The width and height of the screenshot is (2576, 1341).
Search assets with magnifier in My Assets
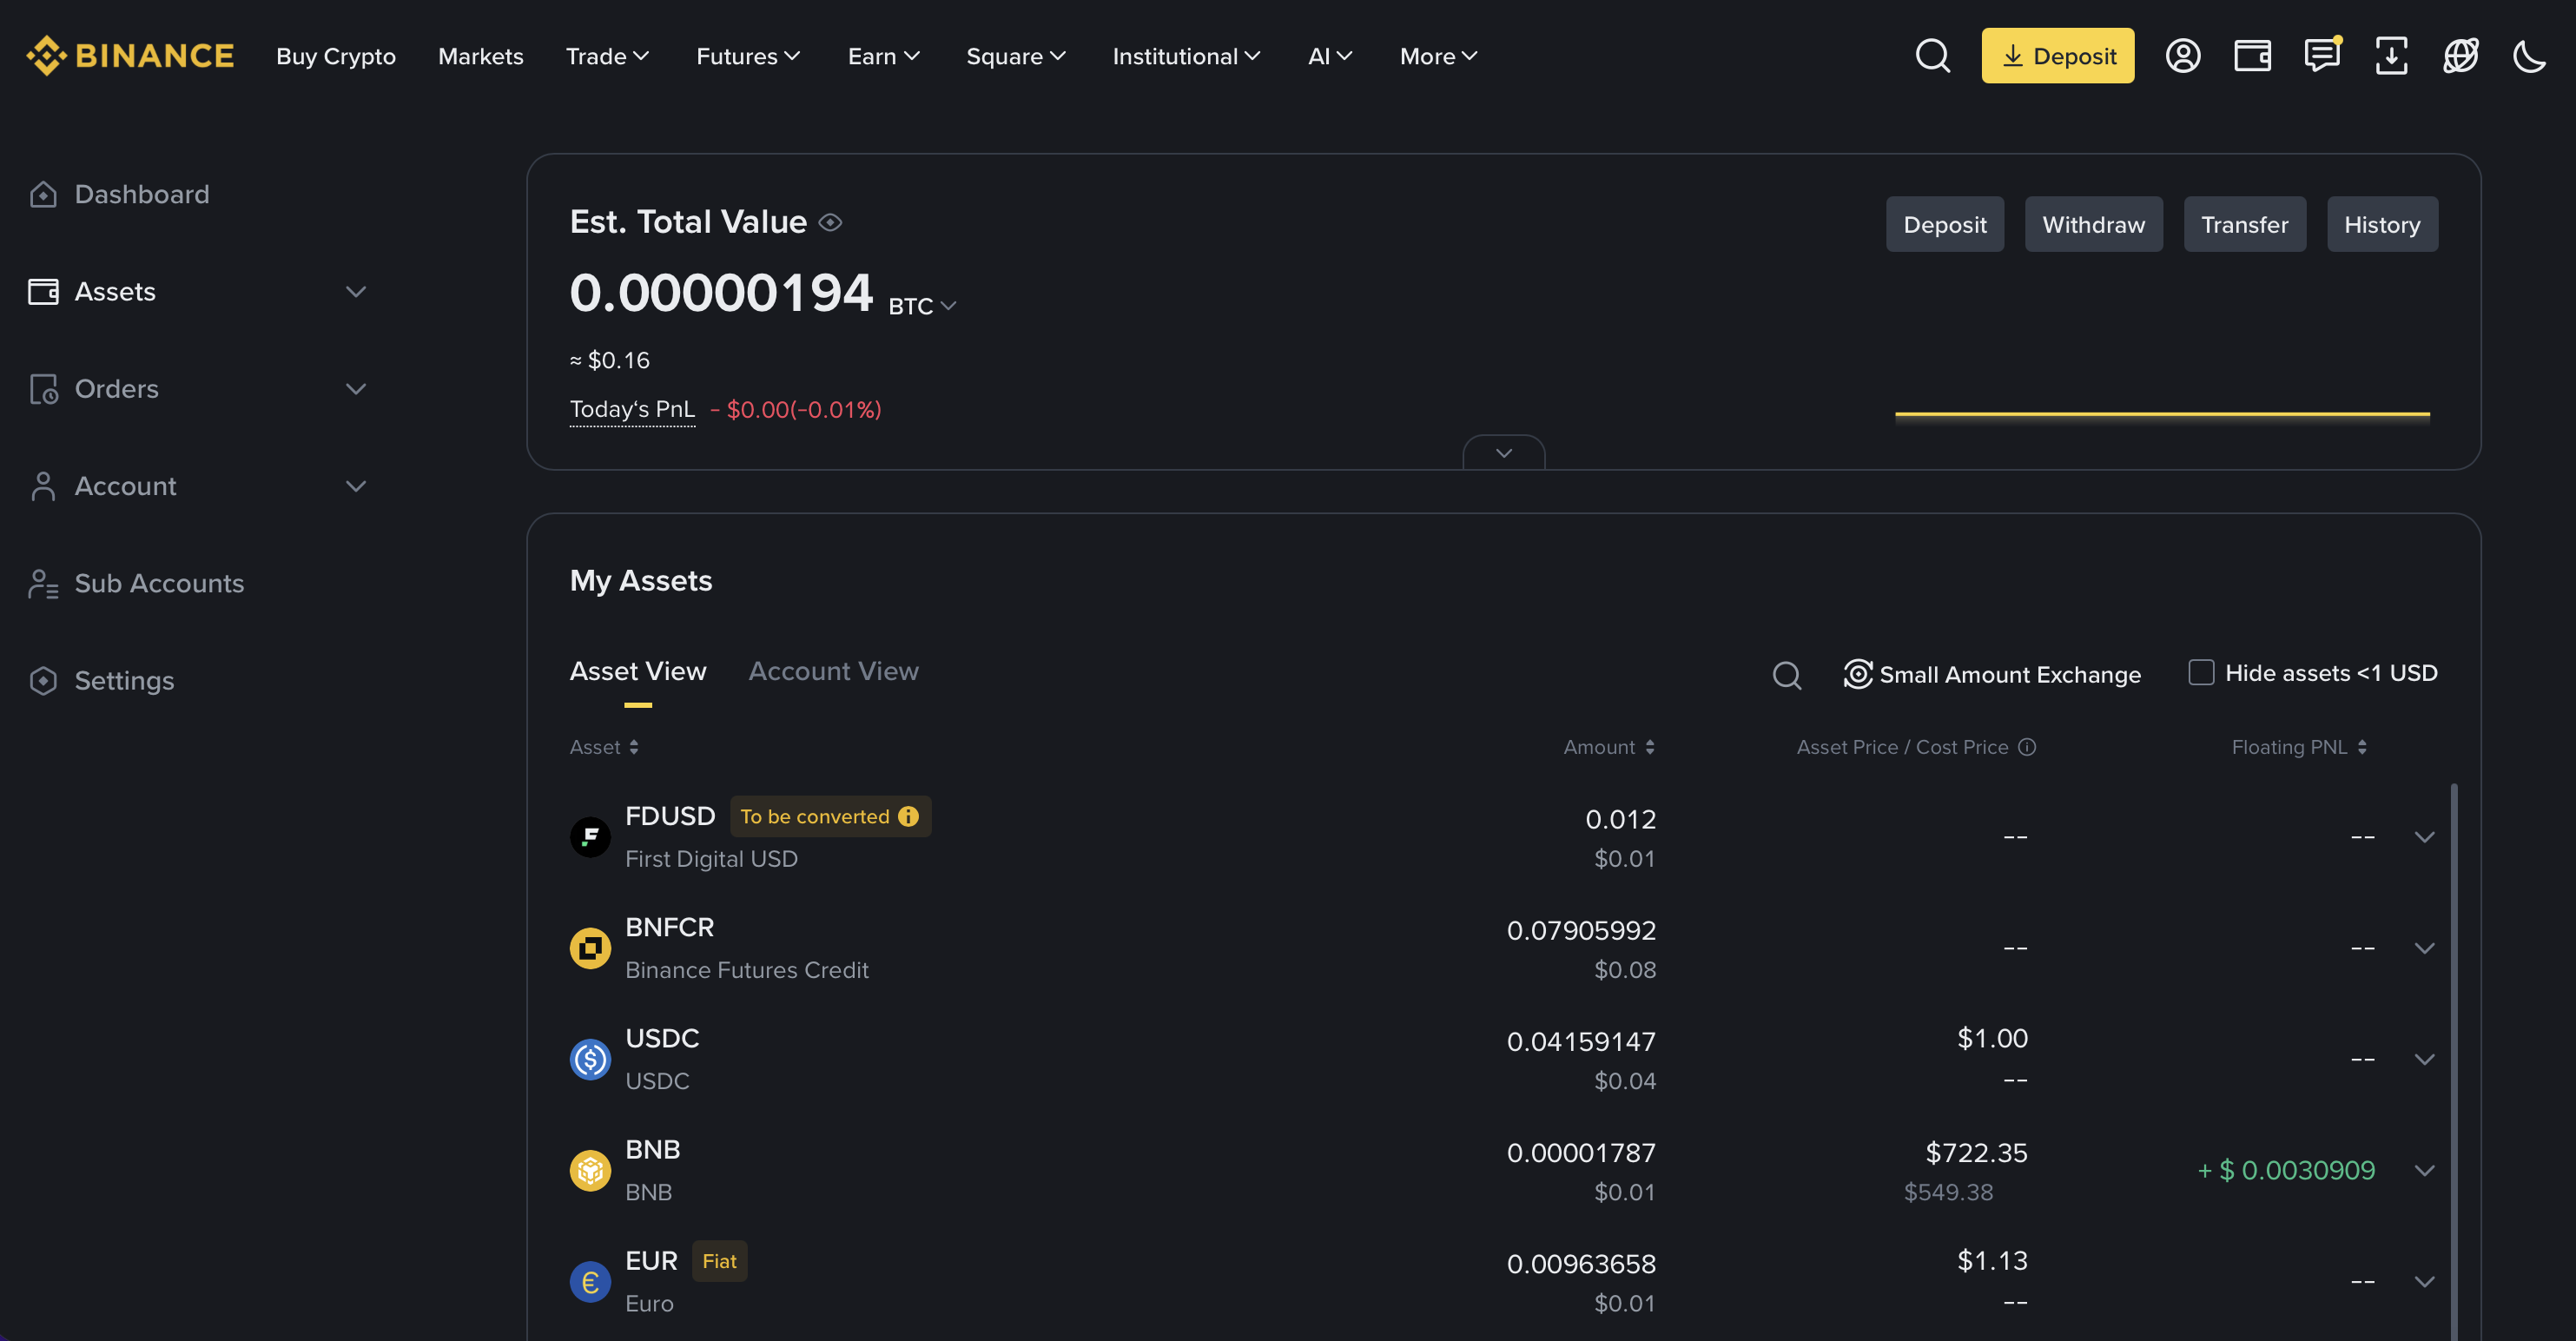click(x=1787, y=676)
